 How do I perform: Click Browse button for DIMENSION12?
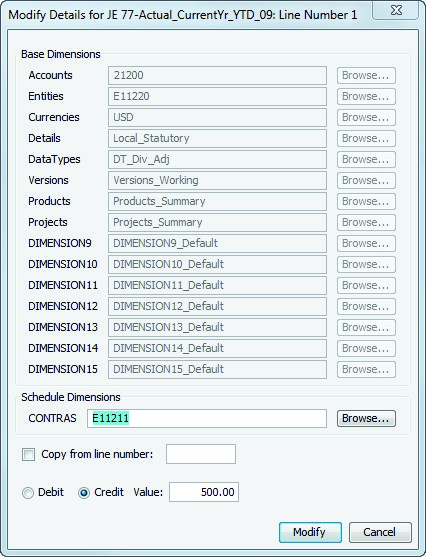coord(366,306)
